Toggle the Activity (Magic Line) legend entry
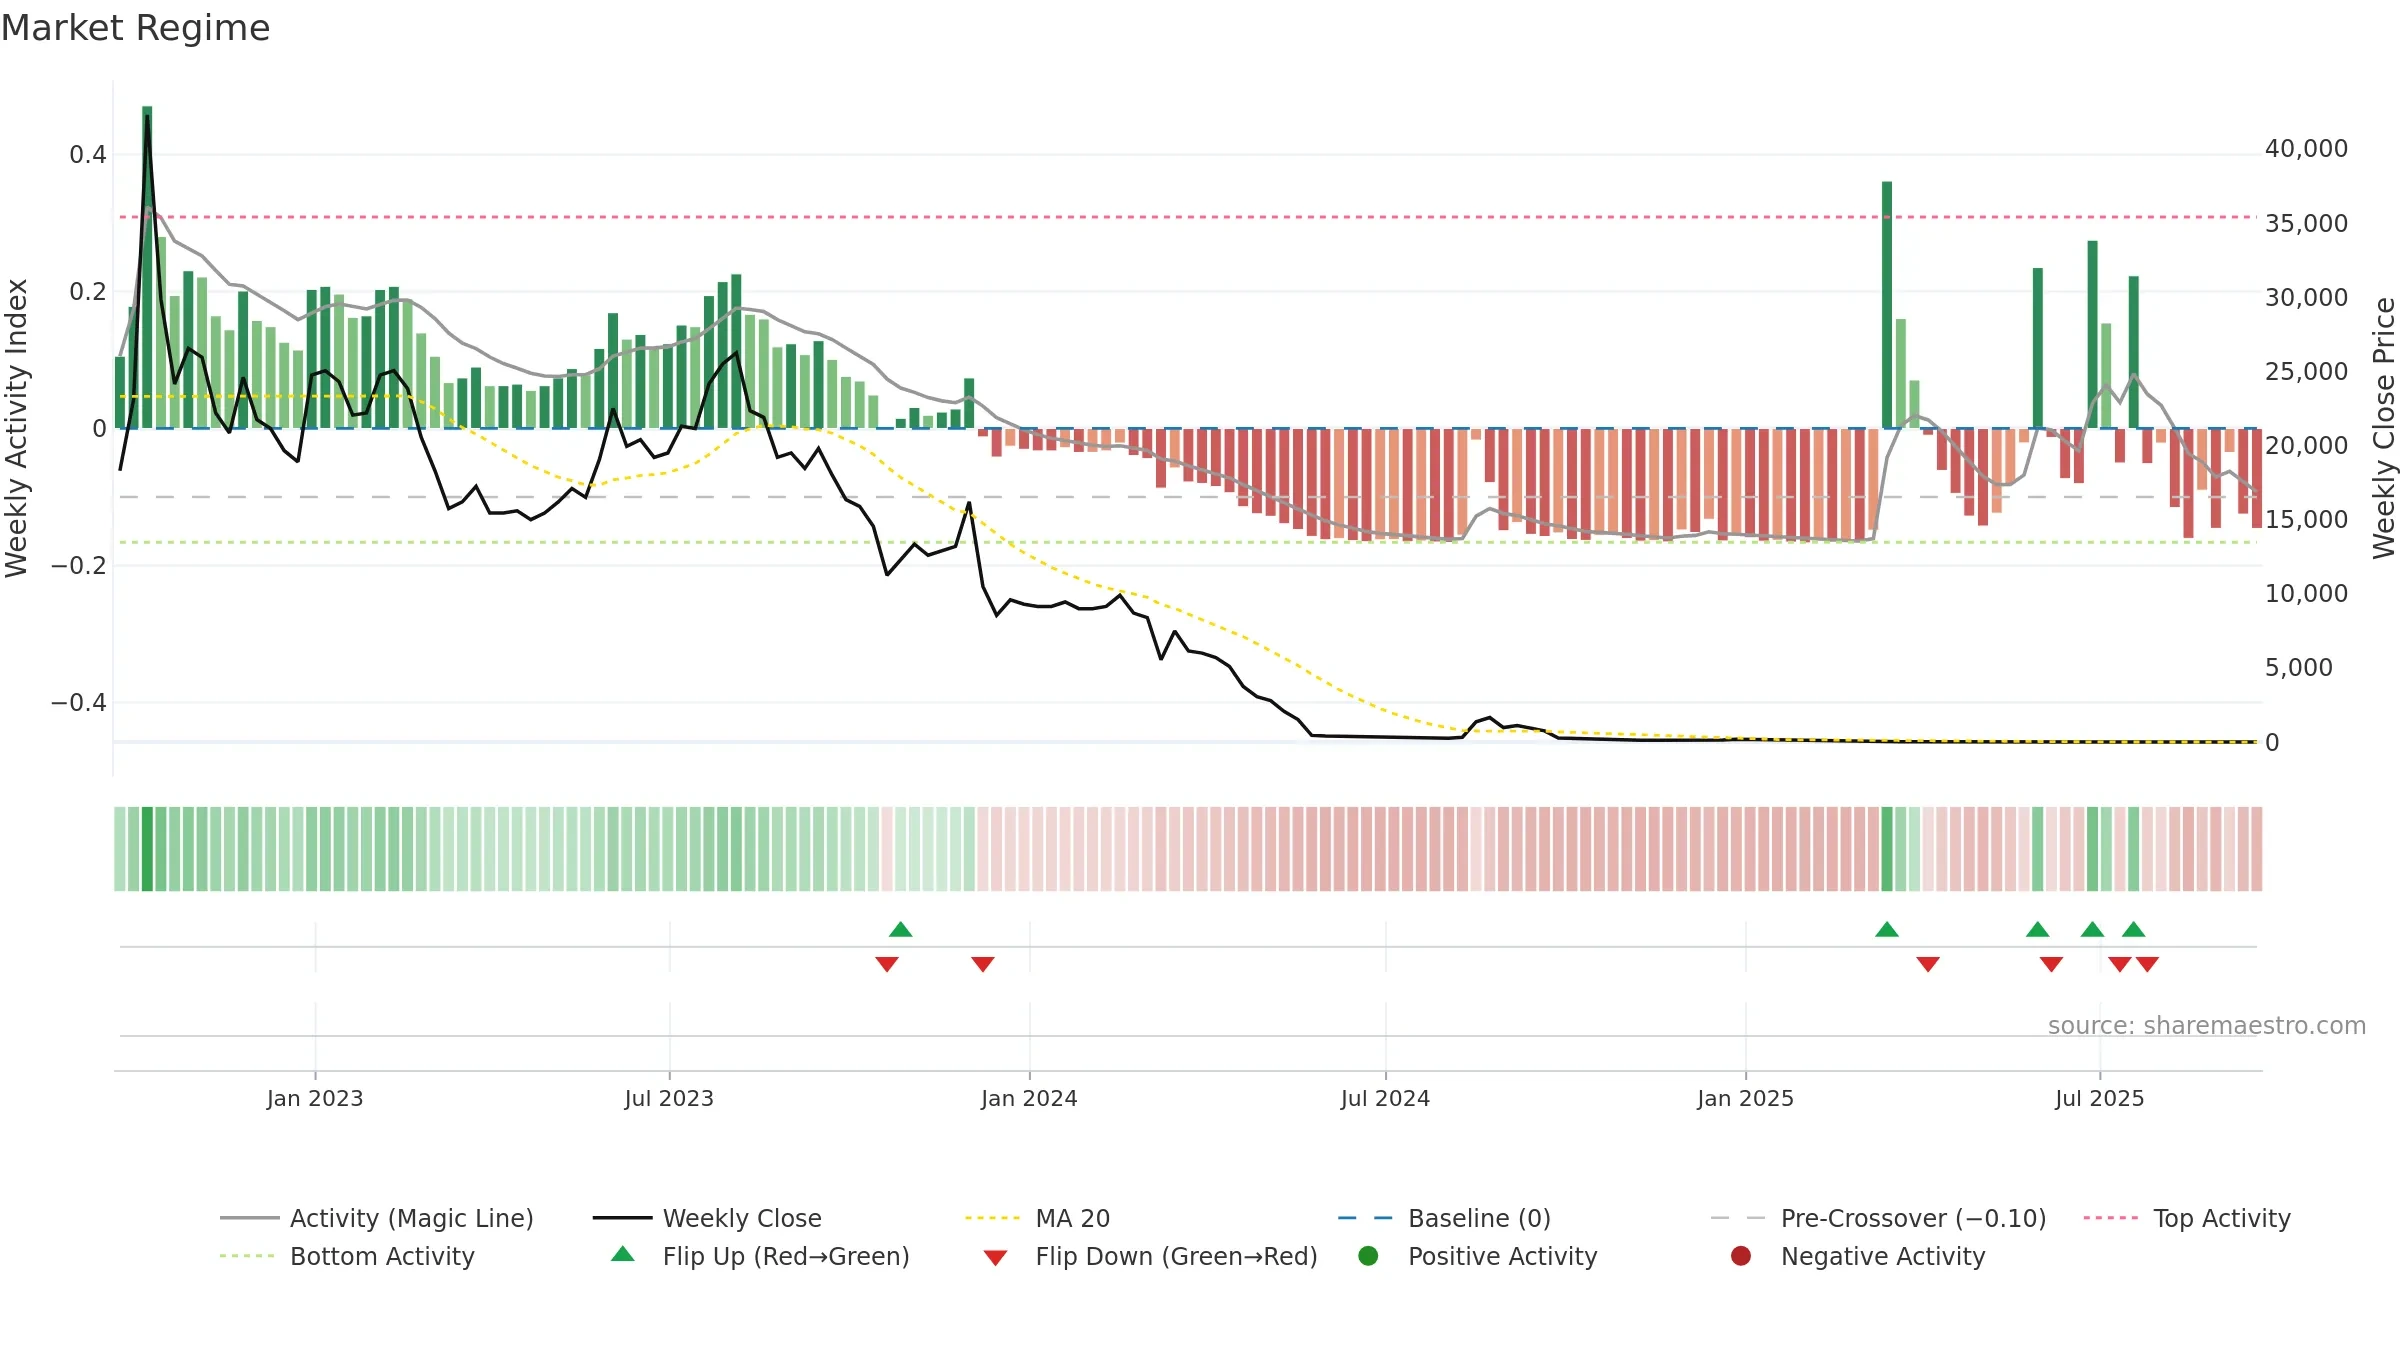This screenshot has width=2400, height=1350. click(377, 1218)
